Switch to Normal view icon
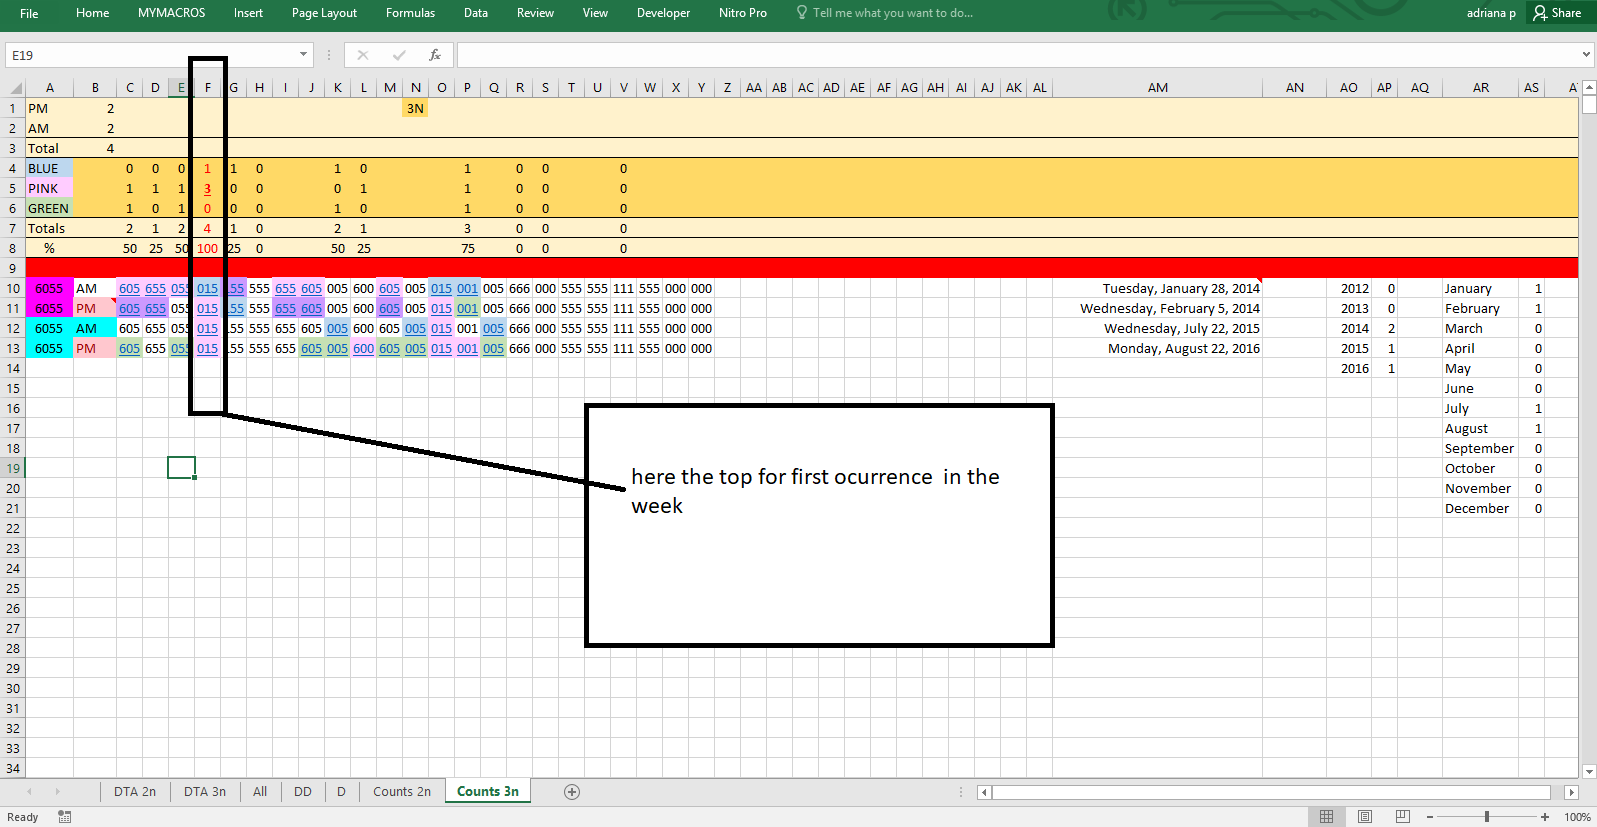 [x=1326, y=817]
